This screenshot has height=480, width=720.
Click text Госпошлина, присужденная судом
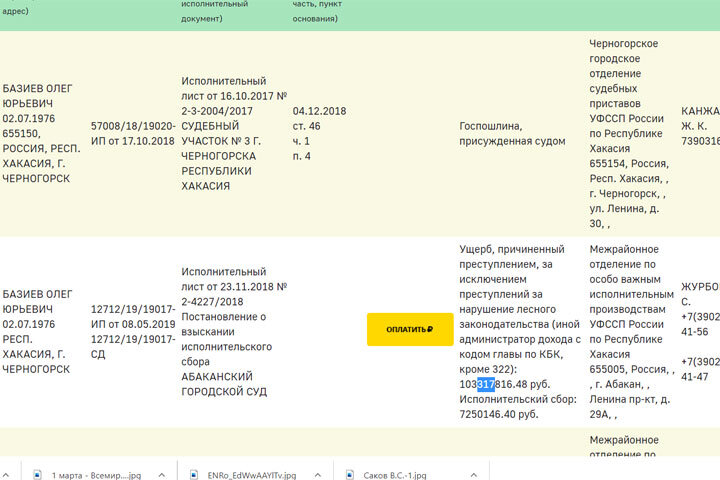(x=512, y=133)
